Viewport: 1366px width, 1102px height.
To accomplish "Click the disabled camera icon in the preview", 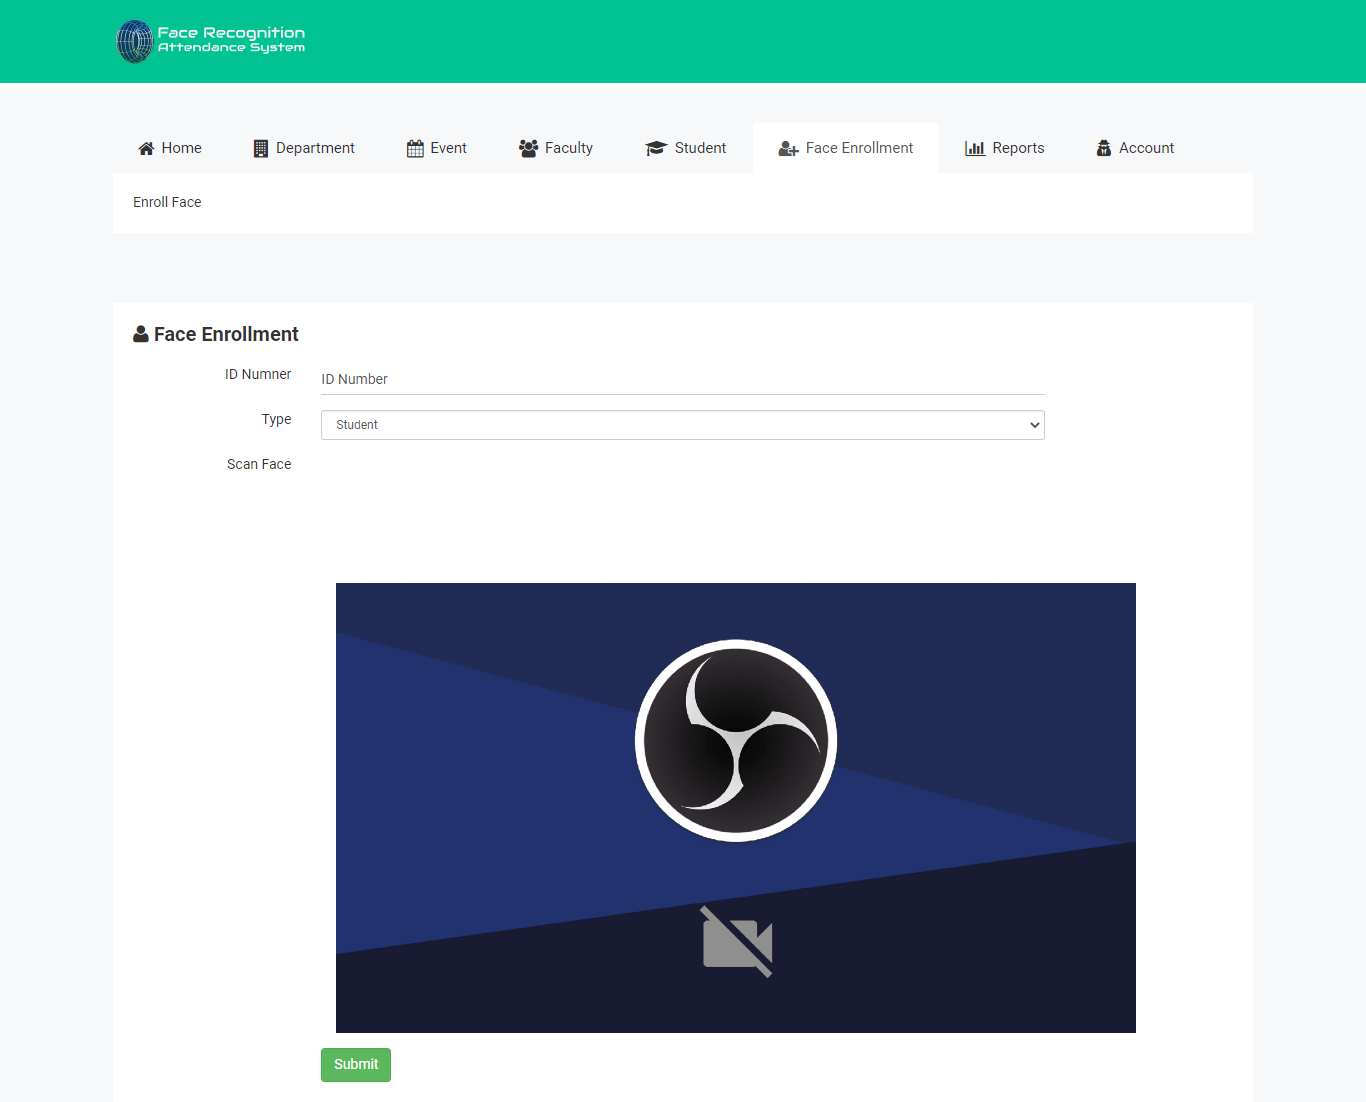I will click(737, 942).
